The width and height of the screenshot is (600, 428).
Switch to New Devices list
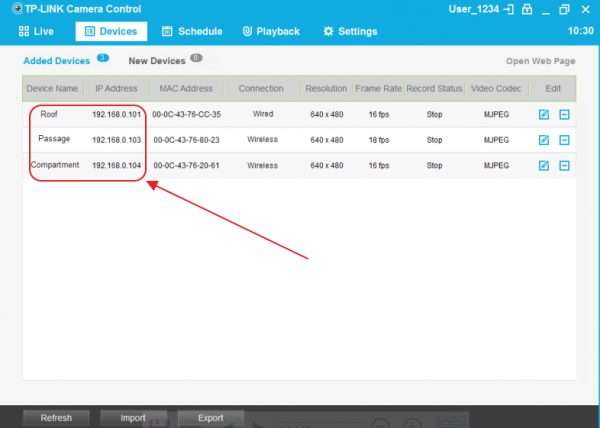(157, 61)
